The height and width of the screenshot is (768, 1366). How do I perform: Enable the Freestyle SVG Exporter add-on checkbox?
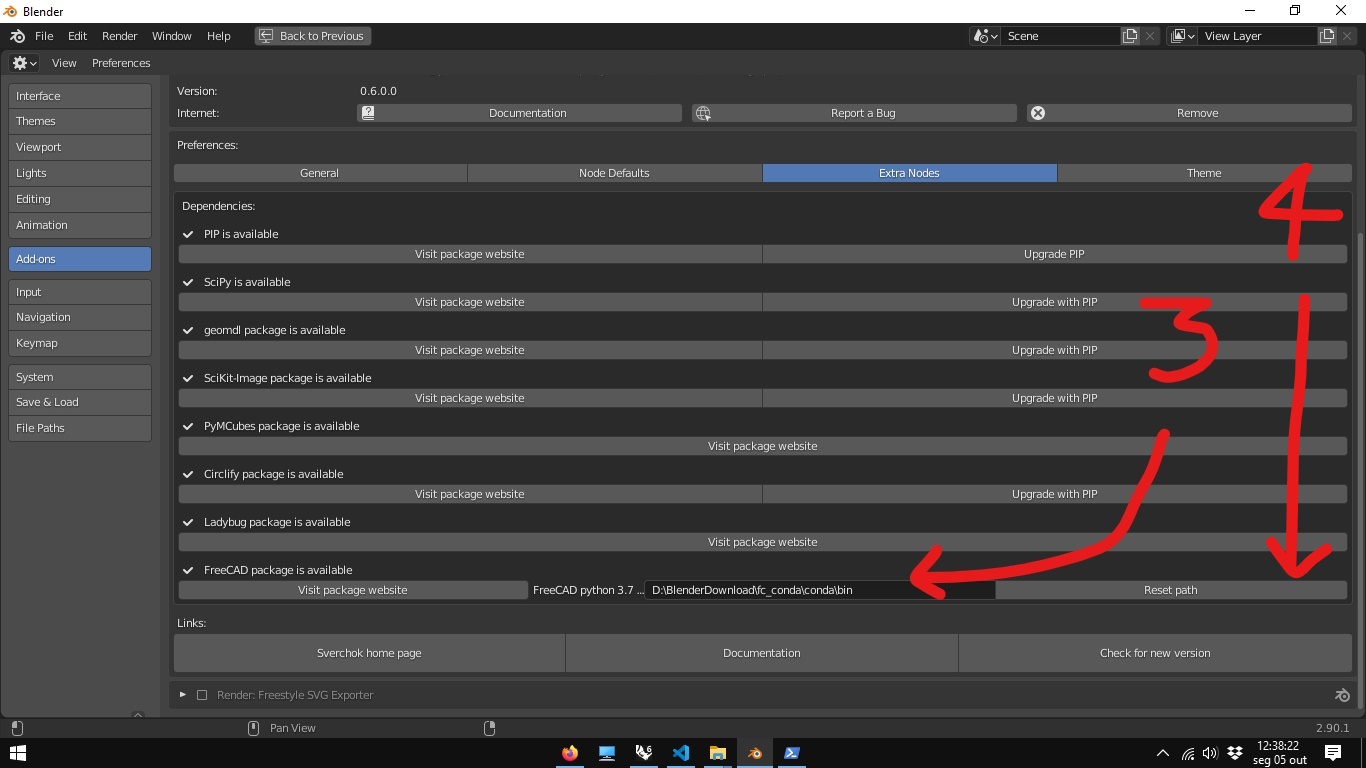[202, 695]
